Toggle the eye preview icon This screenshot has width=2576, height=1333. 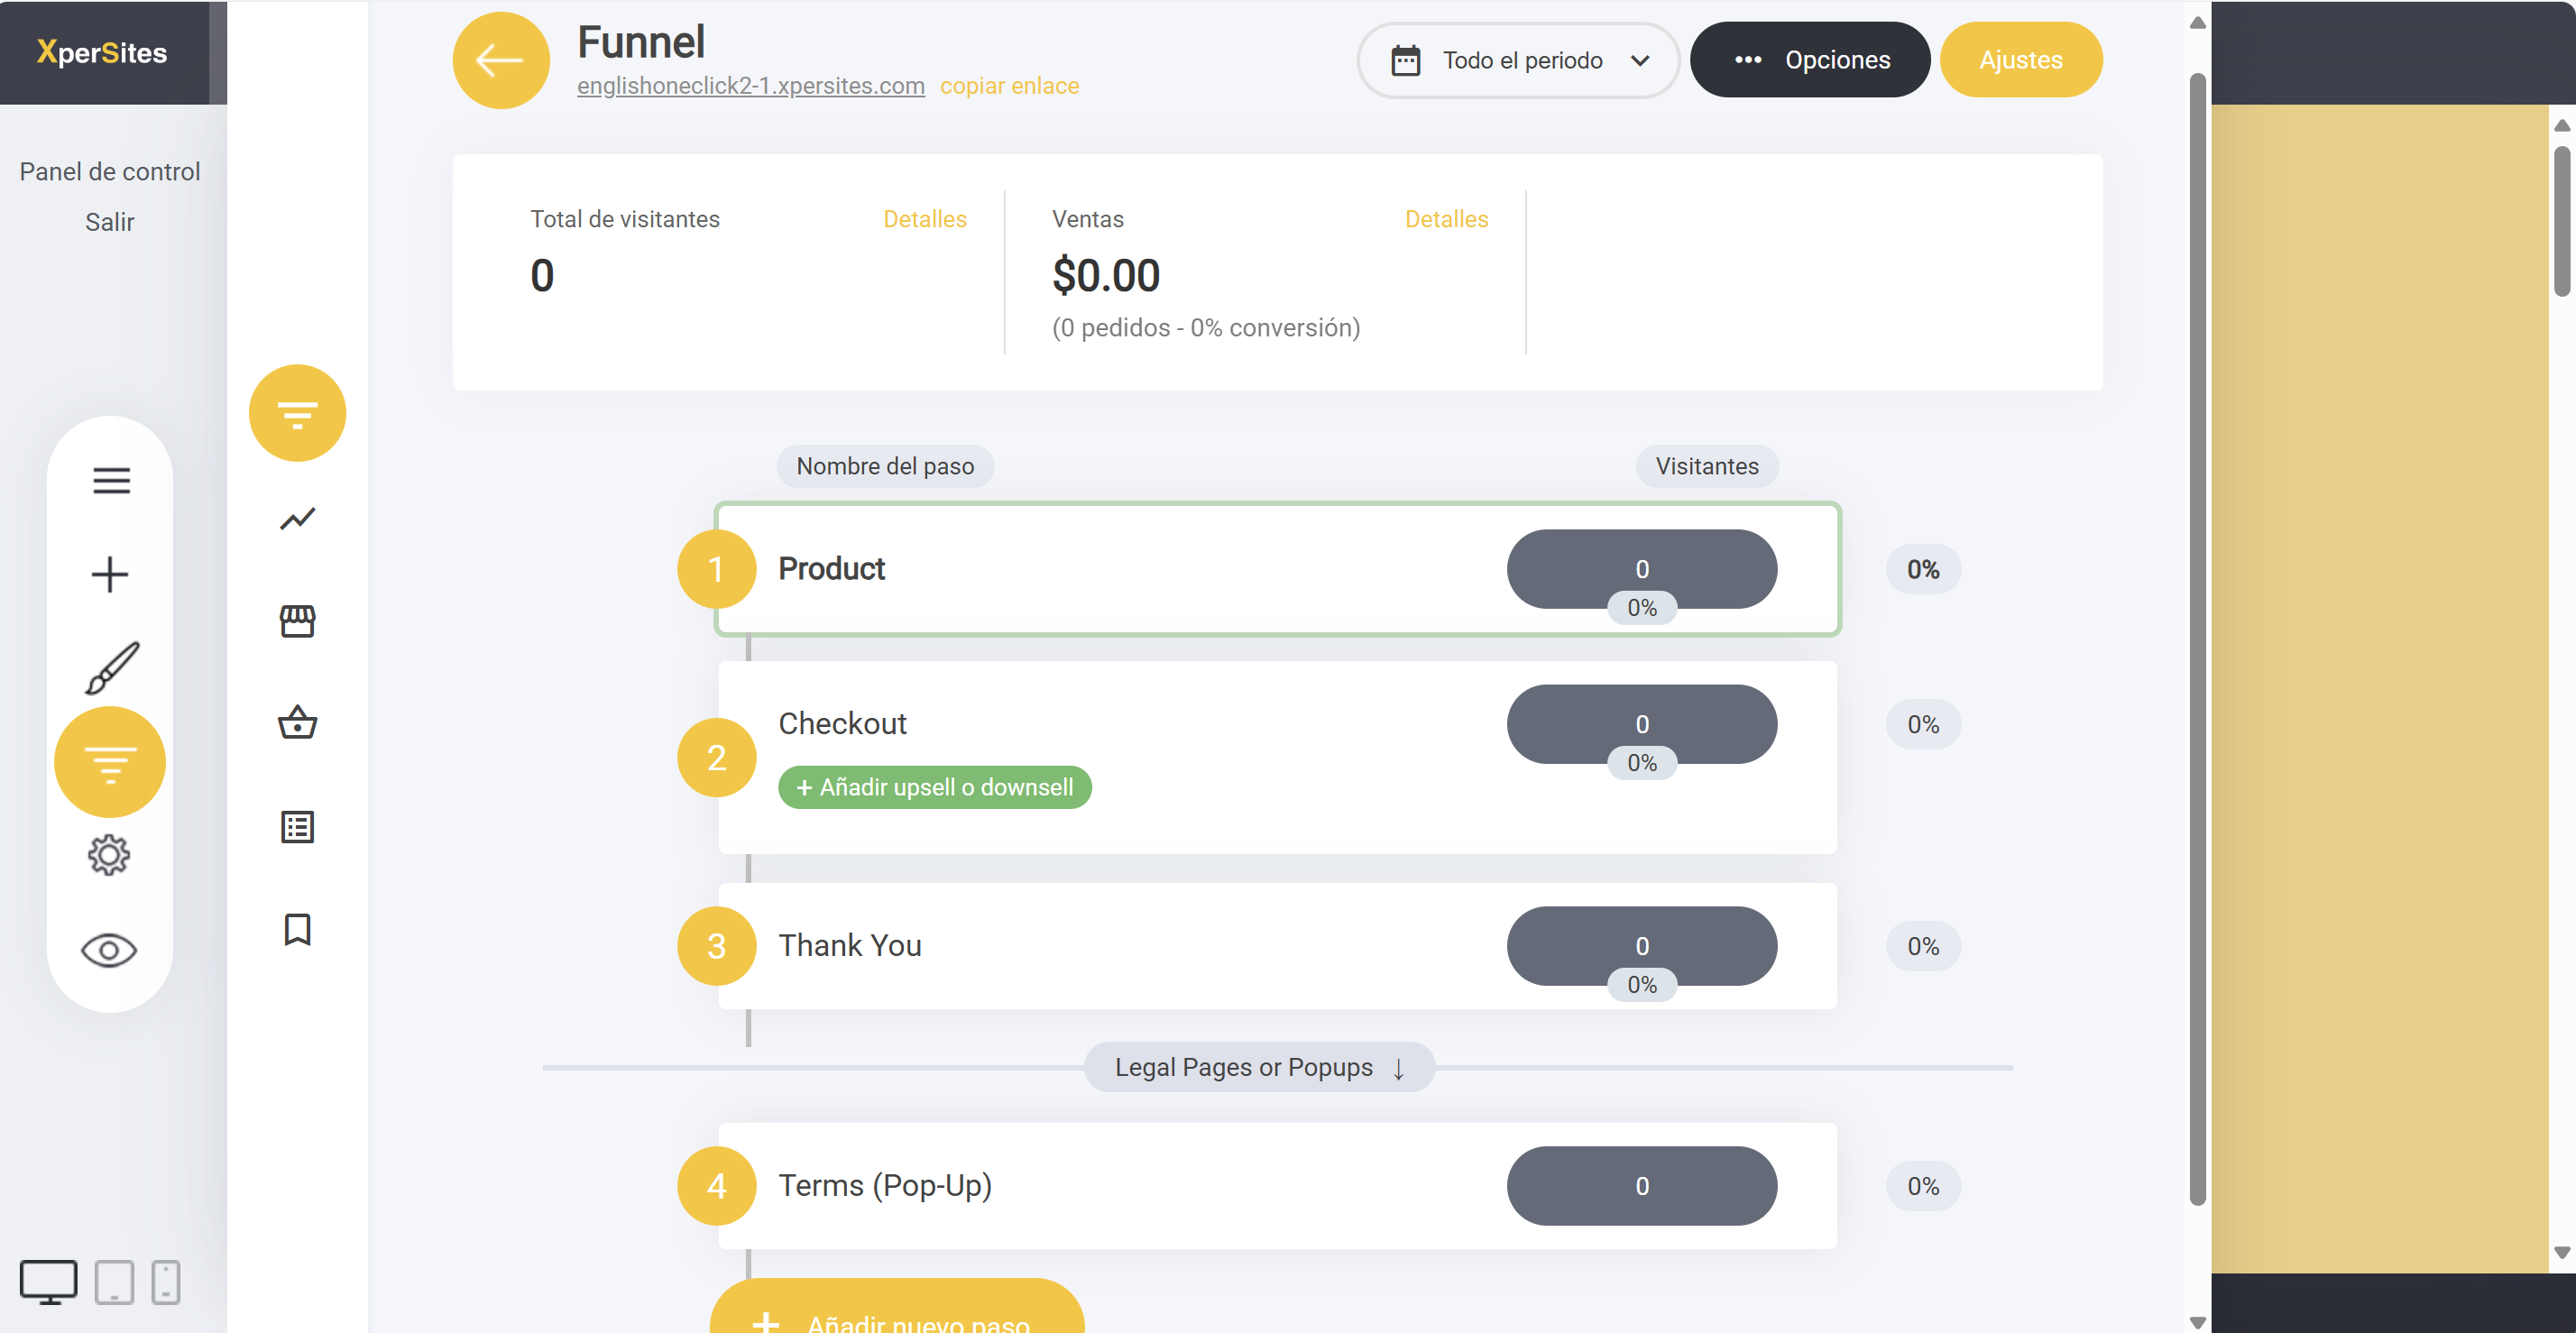pos(109,950)
